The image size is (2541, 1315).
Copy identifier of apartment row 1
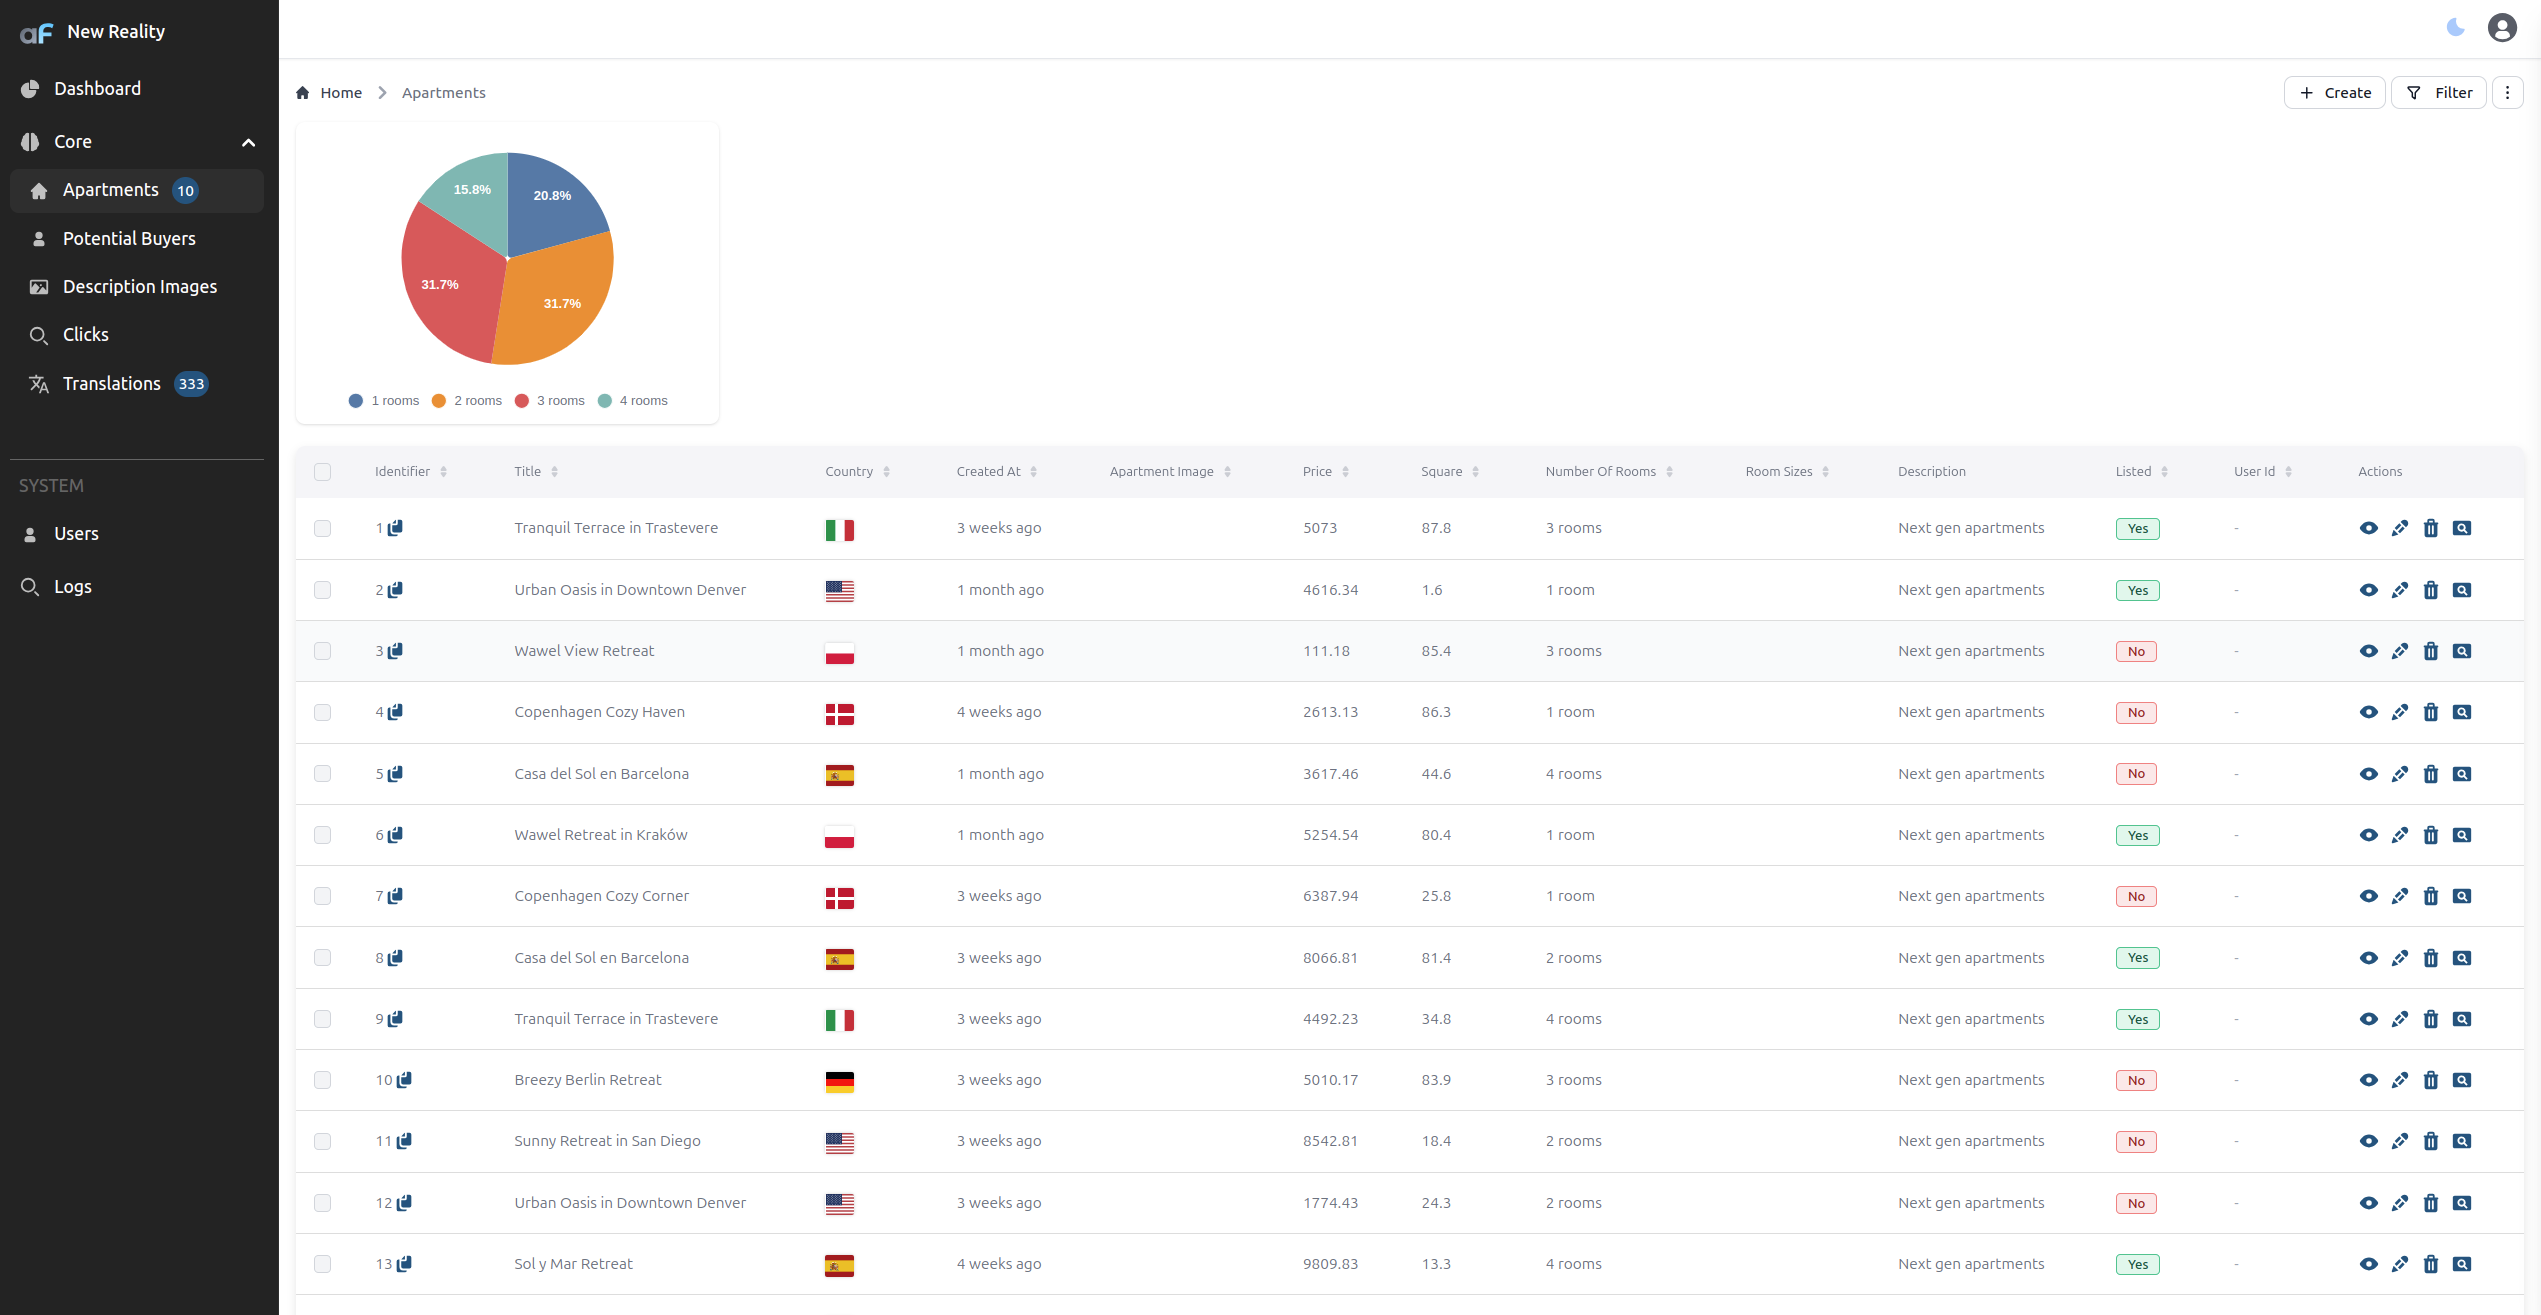[x=396, y=527]
